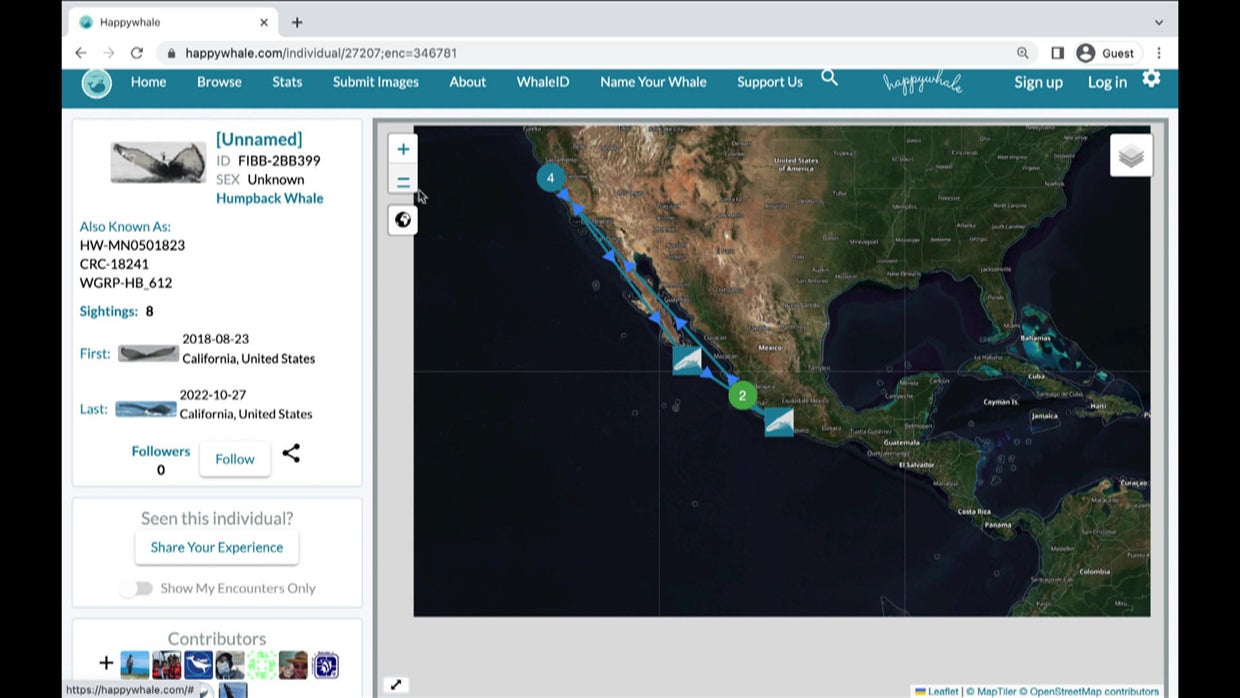
Task: Click map cluster marker labeled 2
Action: pyautogui.click(x=742, y=395)
